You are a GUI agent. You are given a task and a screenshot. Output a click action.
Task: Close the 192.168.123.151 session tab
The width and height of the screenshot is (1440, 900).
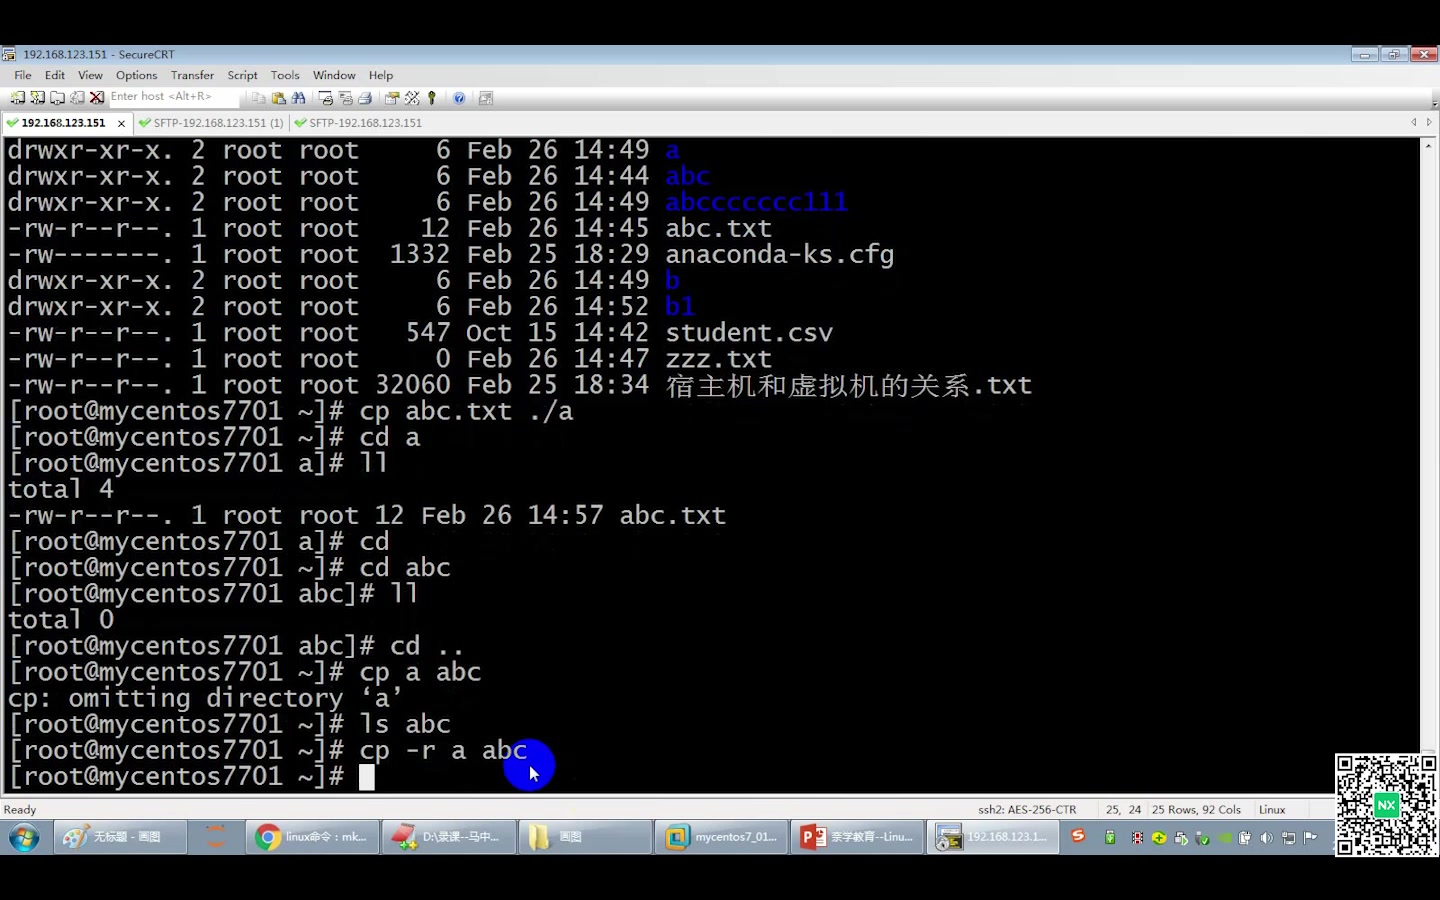pyautogui.click(x=121, y=123)
